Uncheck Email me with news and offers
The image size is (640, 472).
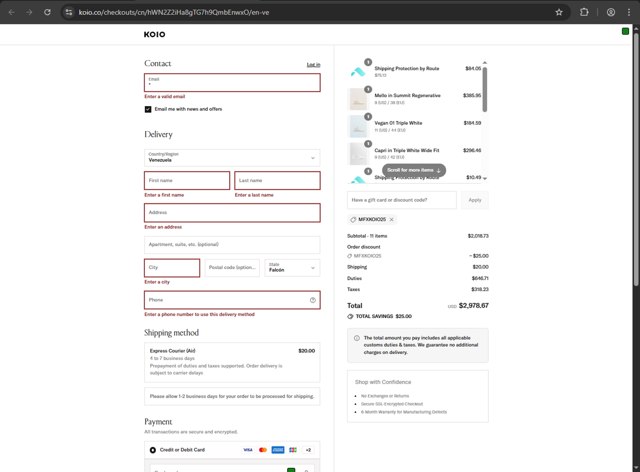148,109
